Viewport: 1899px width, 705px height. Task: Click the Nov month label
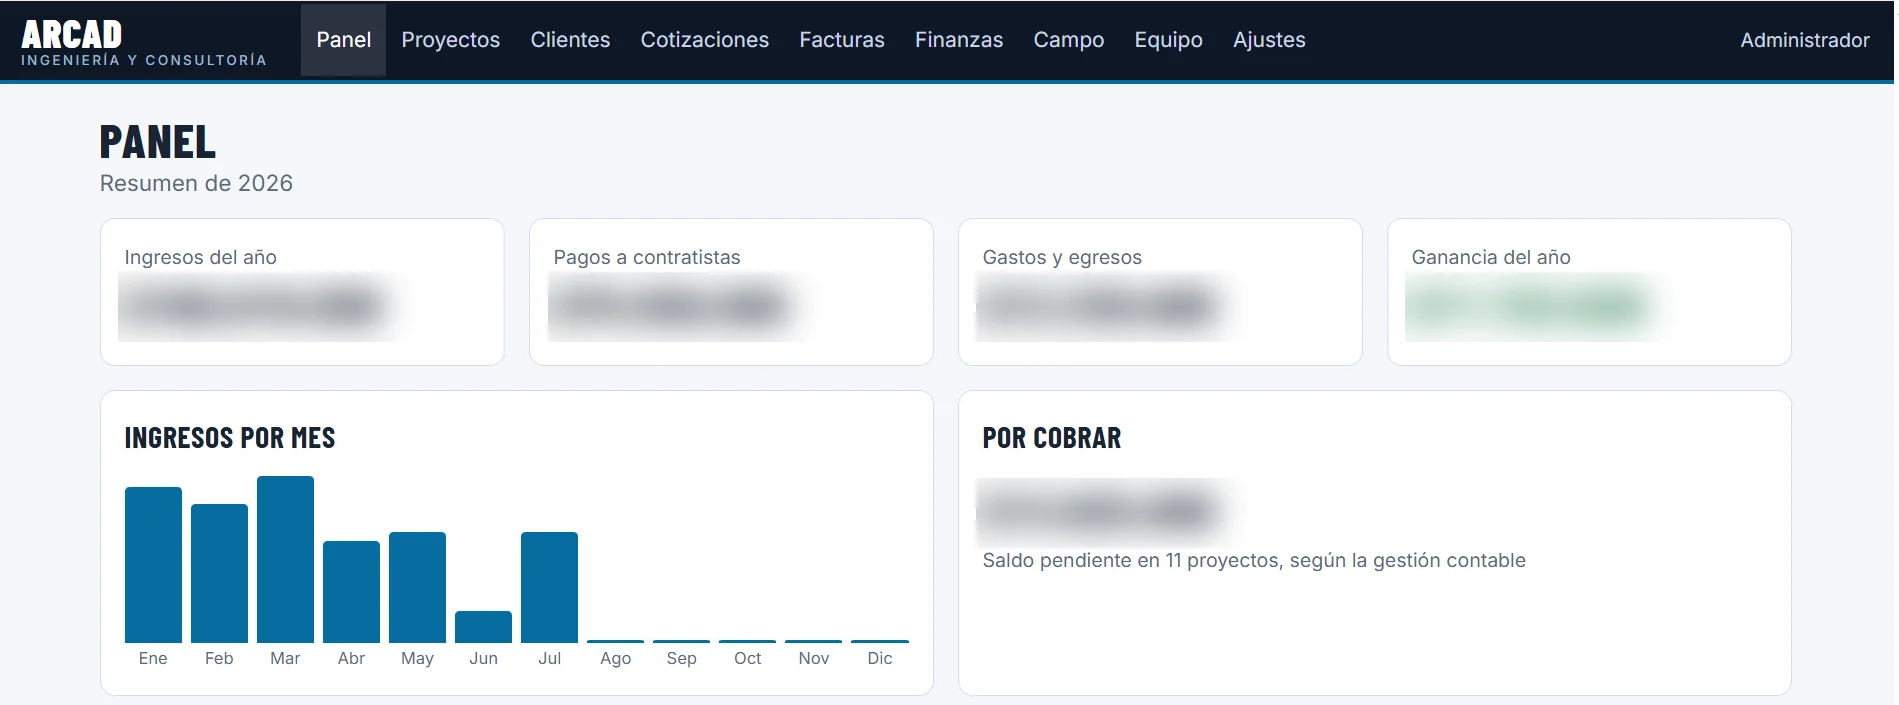(x=813, y=658)
